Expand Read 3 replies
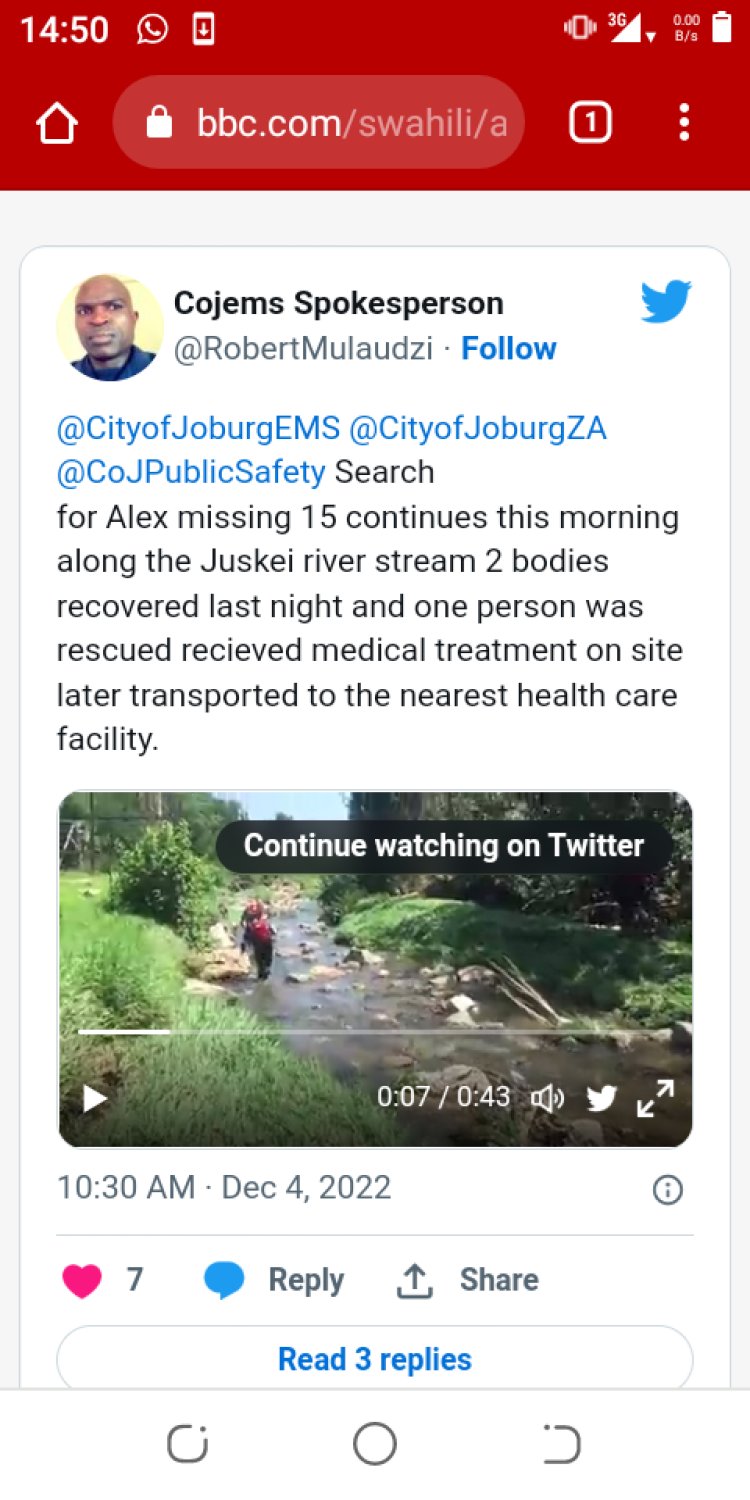750x1500 pixels. coord(374,1359)
